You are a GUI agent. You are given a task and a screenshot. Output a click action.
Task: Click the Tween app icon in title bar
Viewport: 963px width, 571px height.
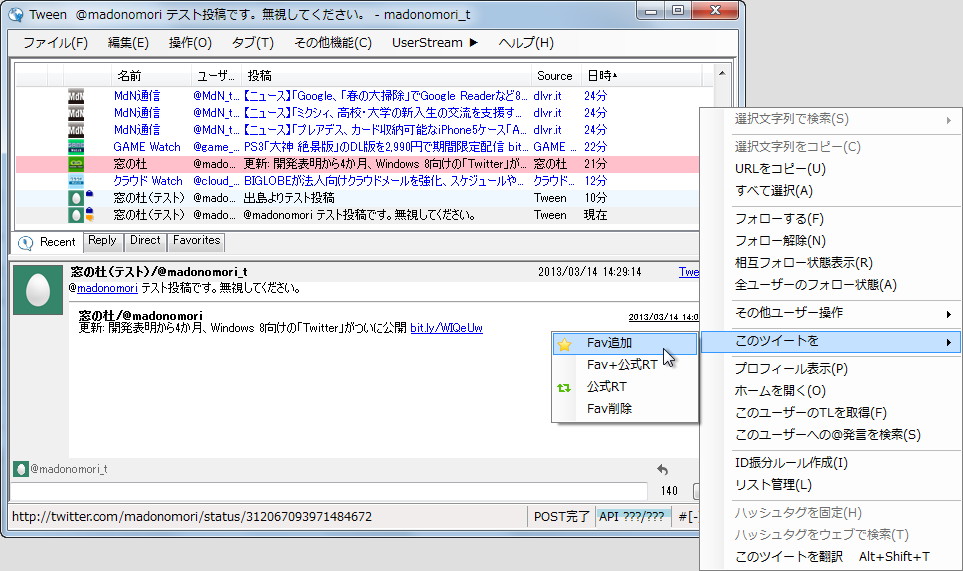point(15,14)
